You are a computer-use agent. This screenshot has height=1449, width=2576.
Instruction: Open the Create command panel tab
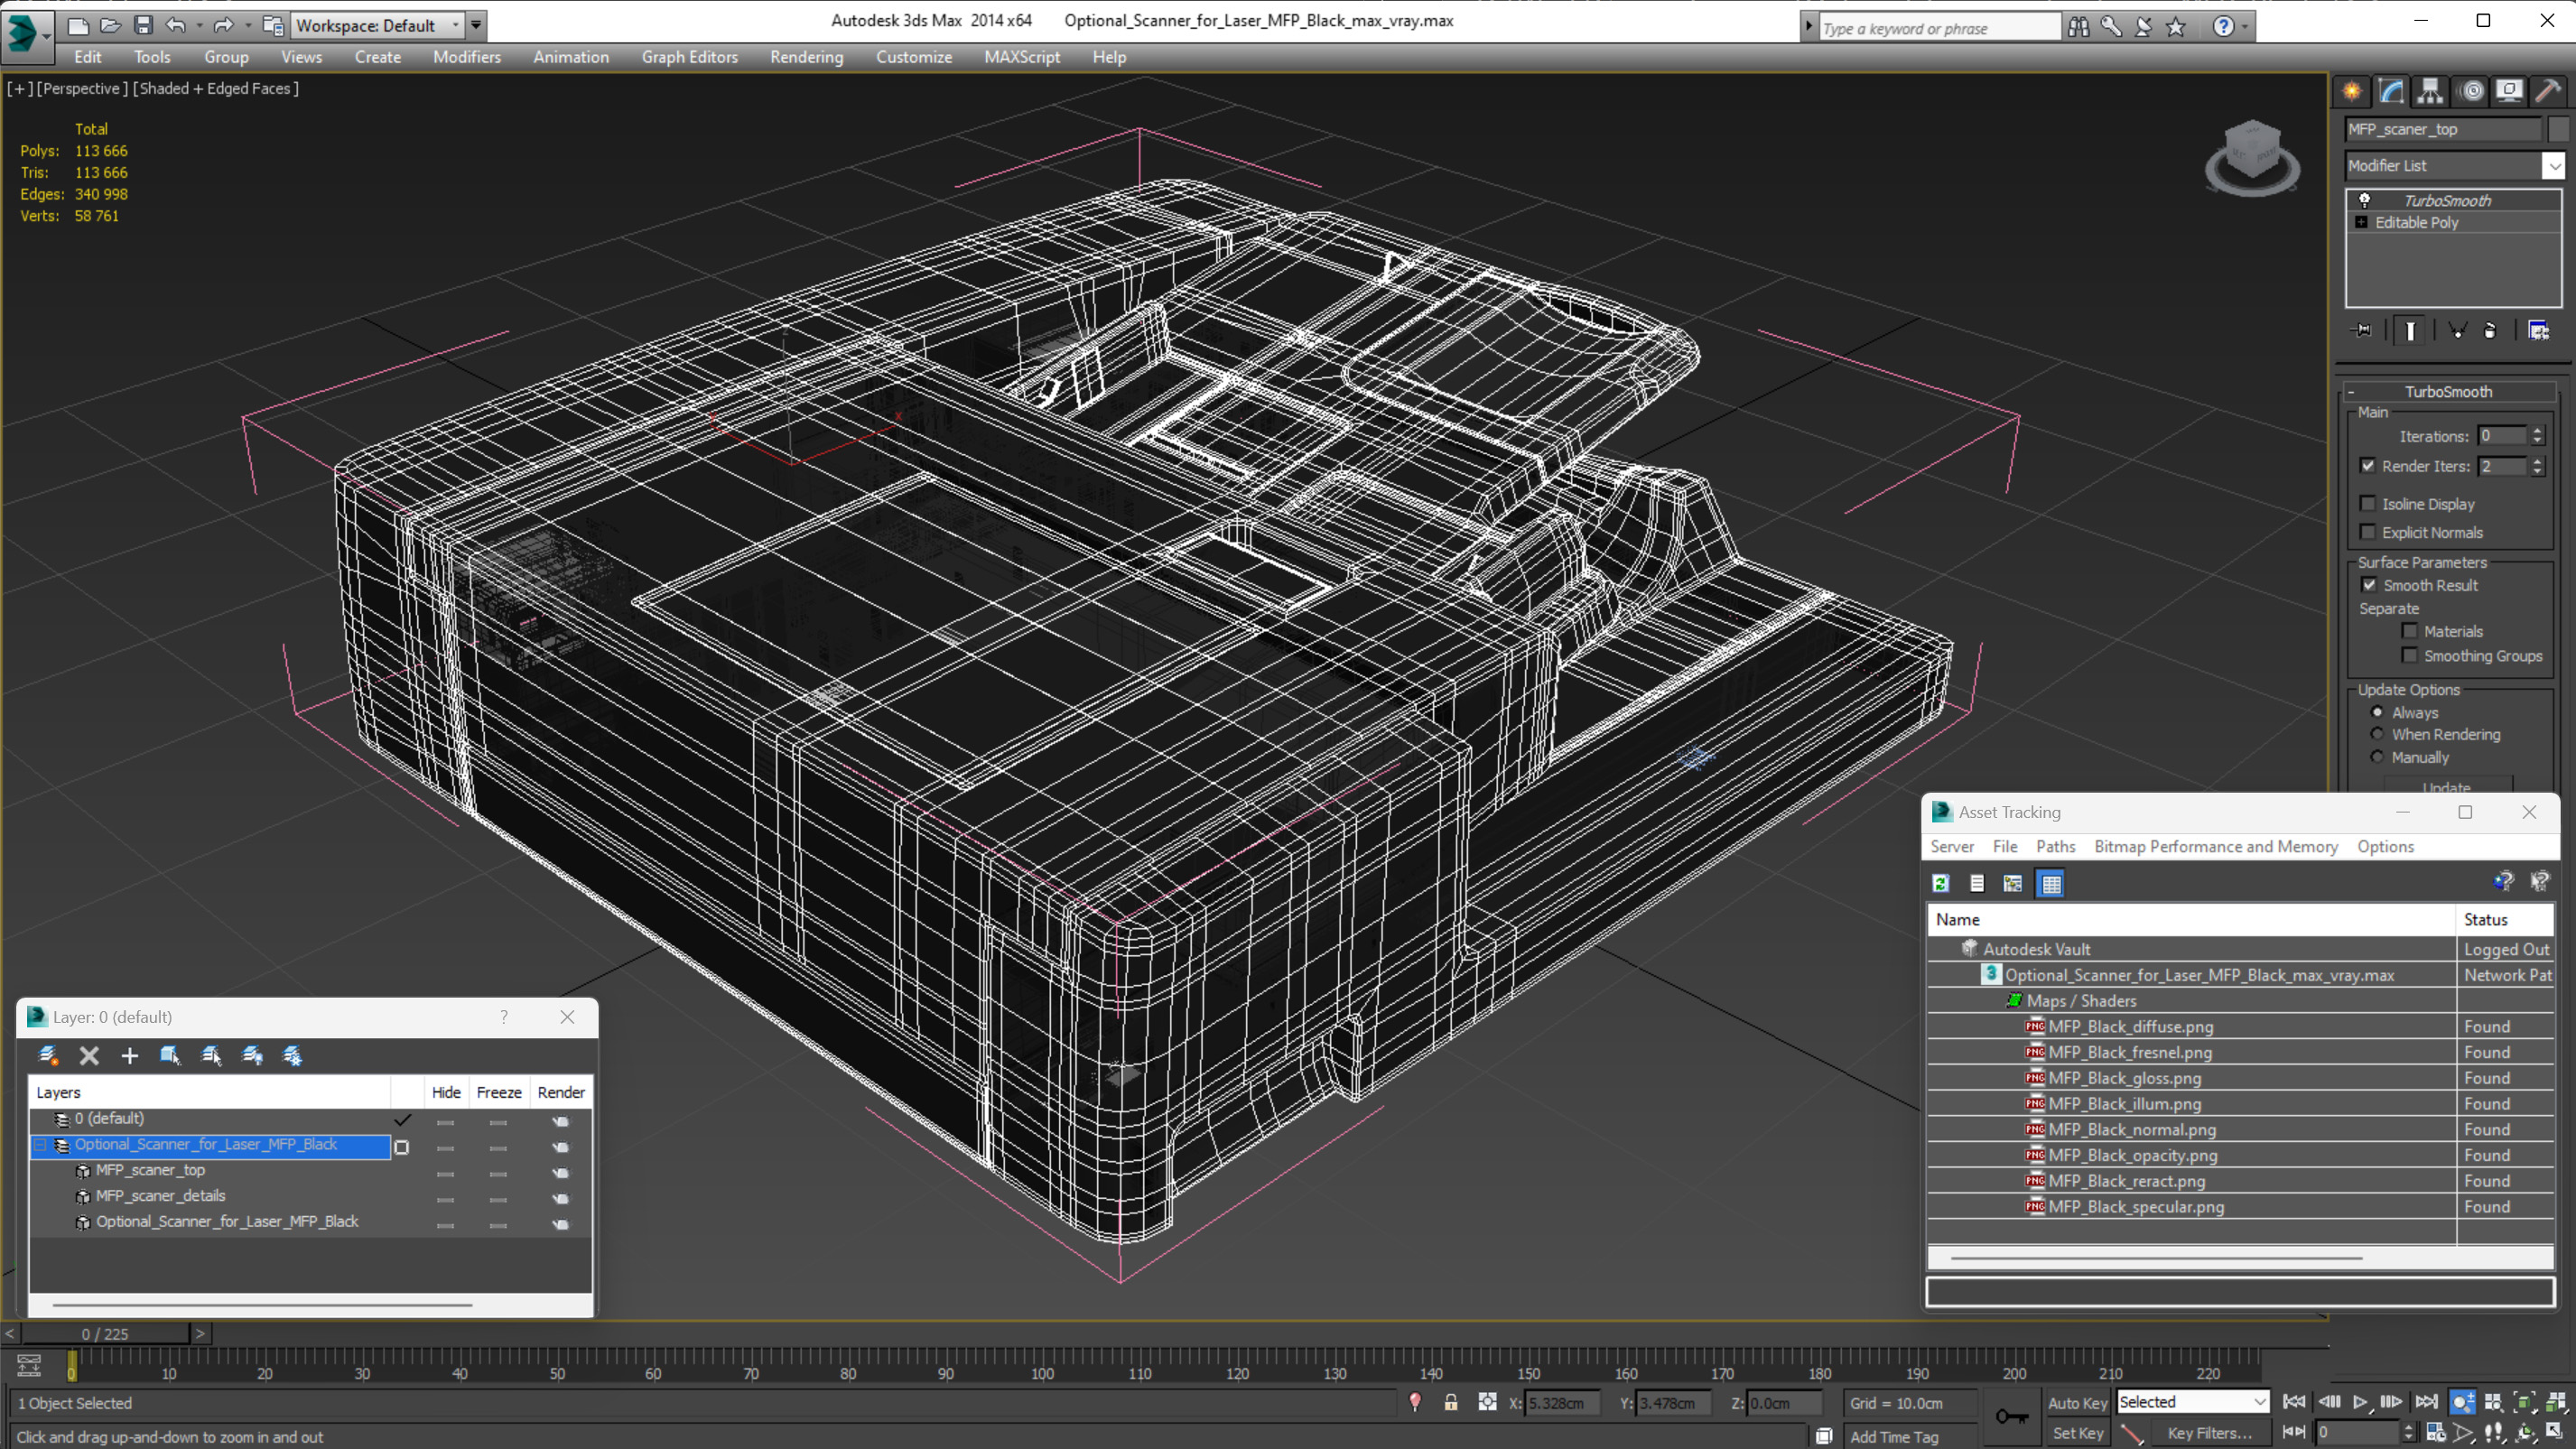(2352, 91)
